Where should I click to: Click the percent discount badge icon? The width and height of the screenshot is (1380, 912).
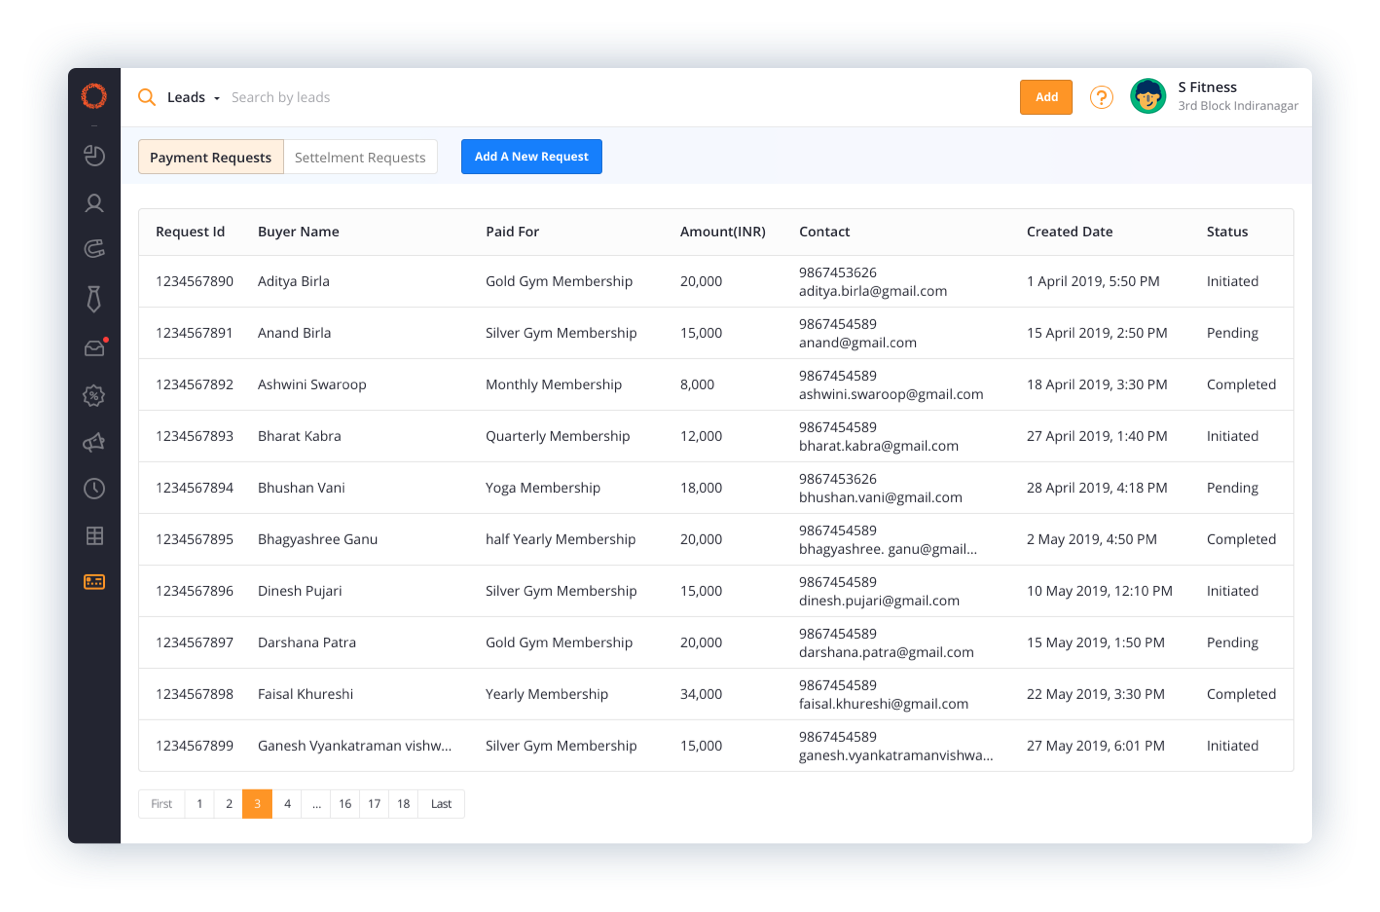click(x=94, y=396)
